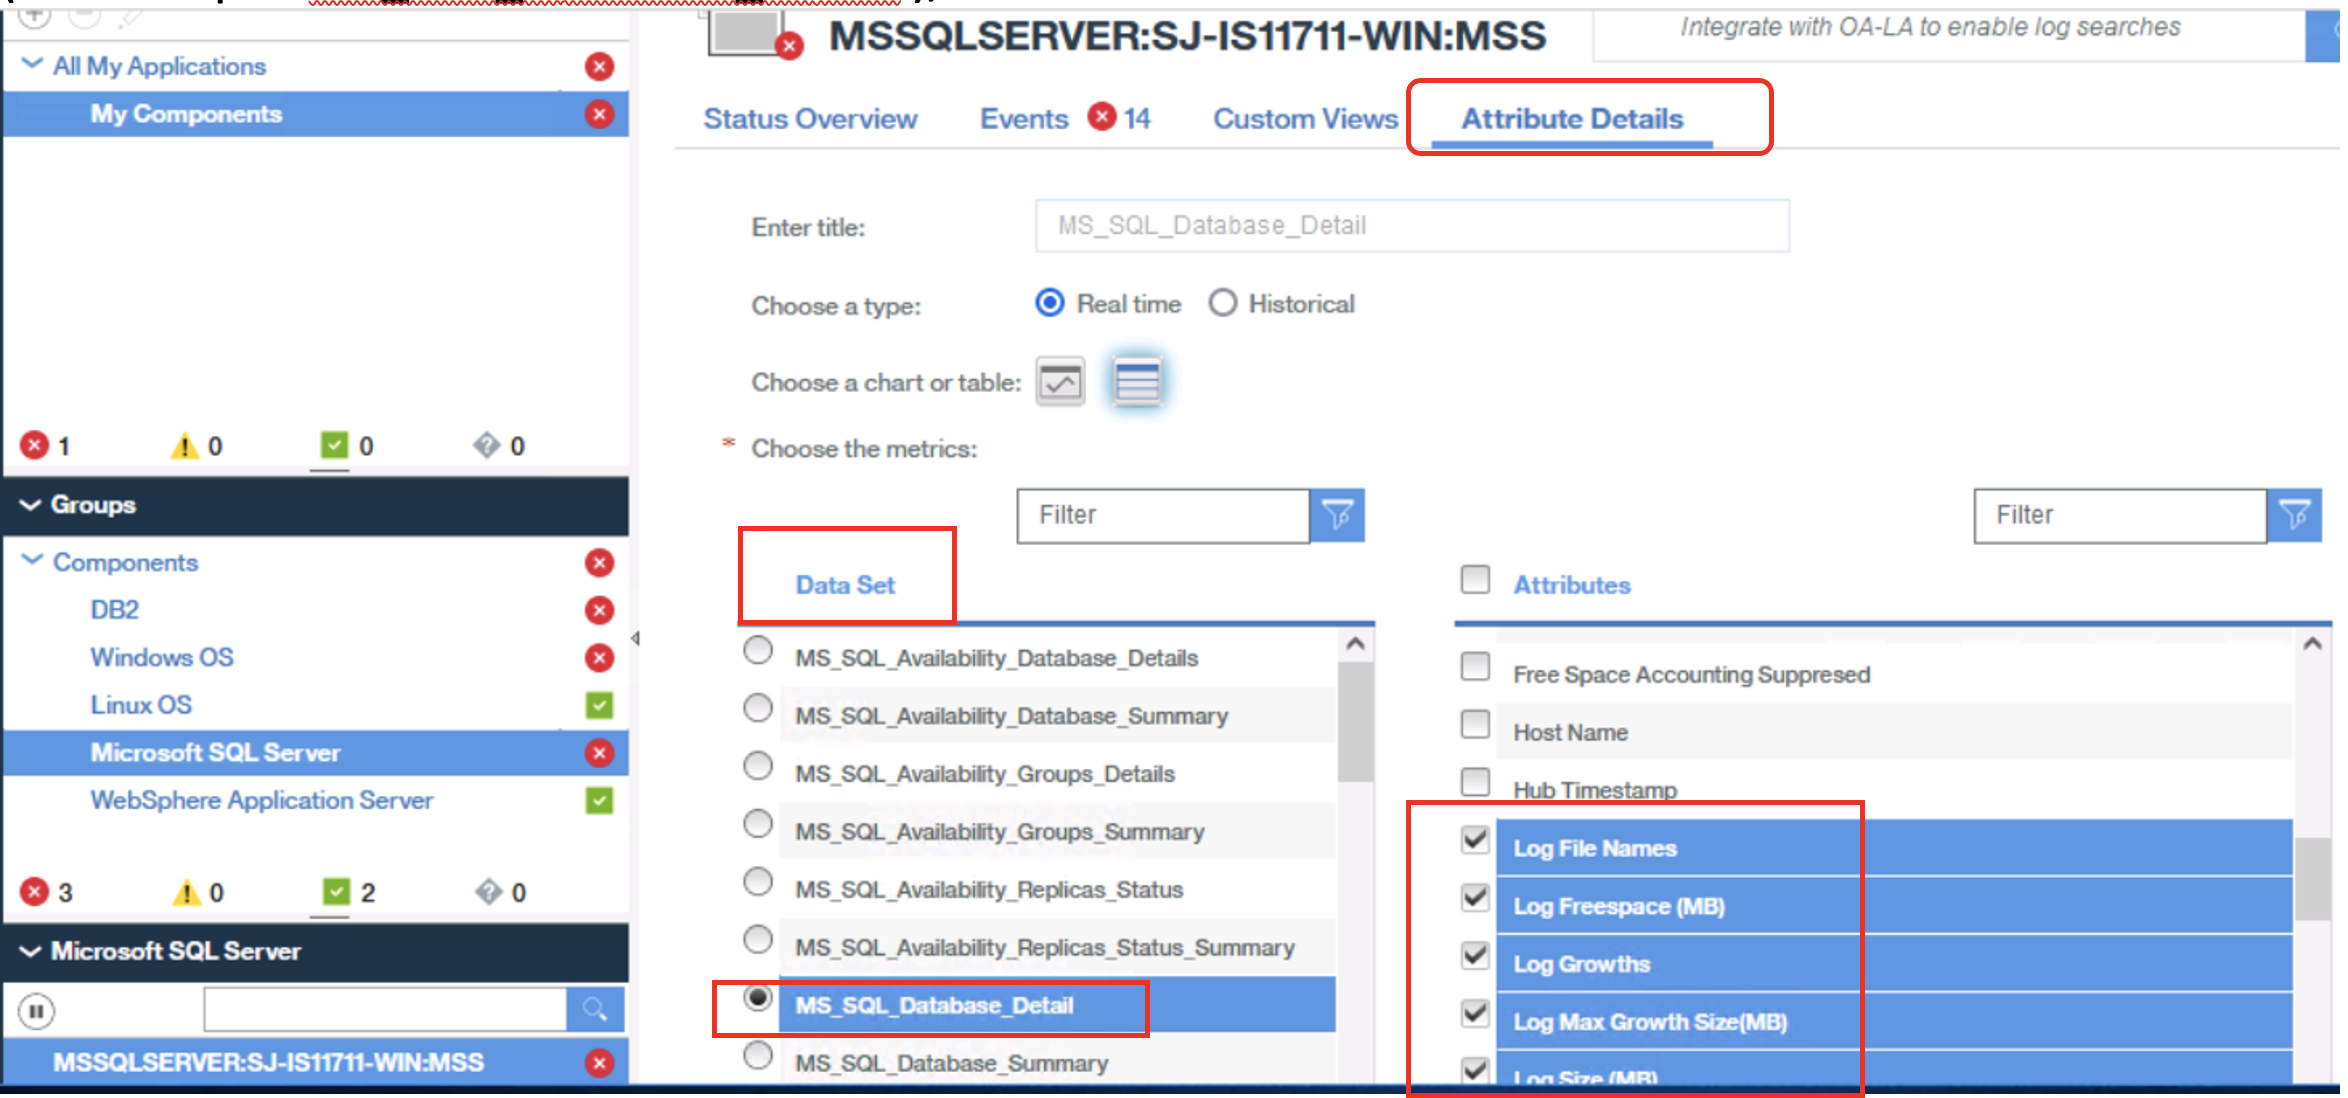This screenshot has width=2348, height=1098.
Task: Click the critical count icon showing 3
Action: click(35, 892)
